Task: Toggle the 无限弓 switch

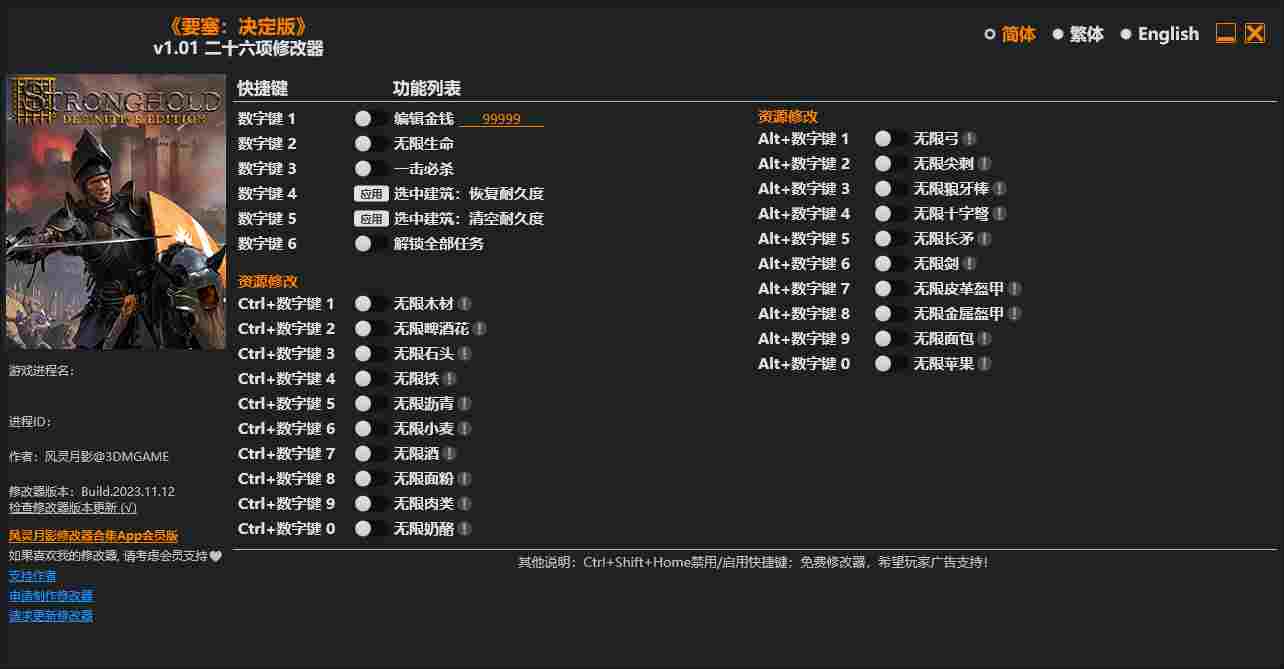Action: [x=891, y=138]
